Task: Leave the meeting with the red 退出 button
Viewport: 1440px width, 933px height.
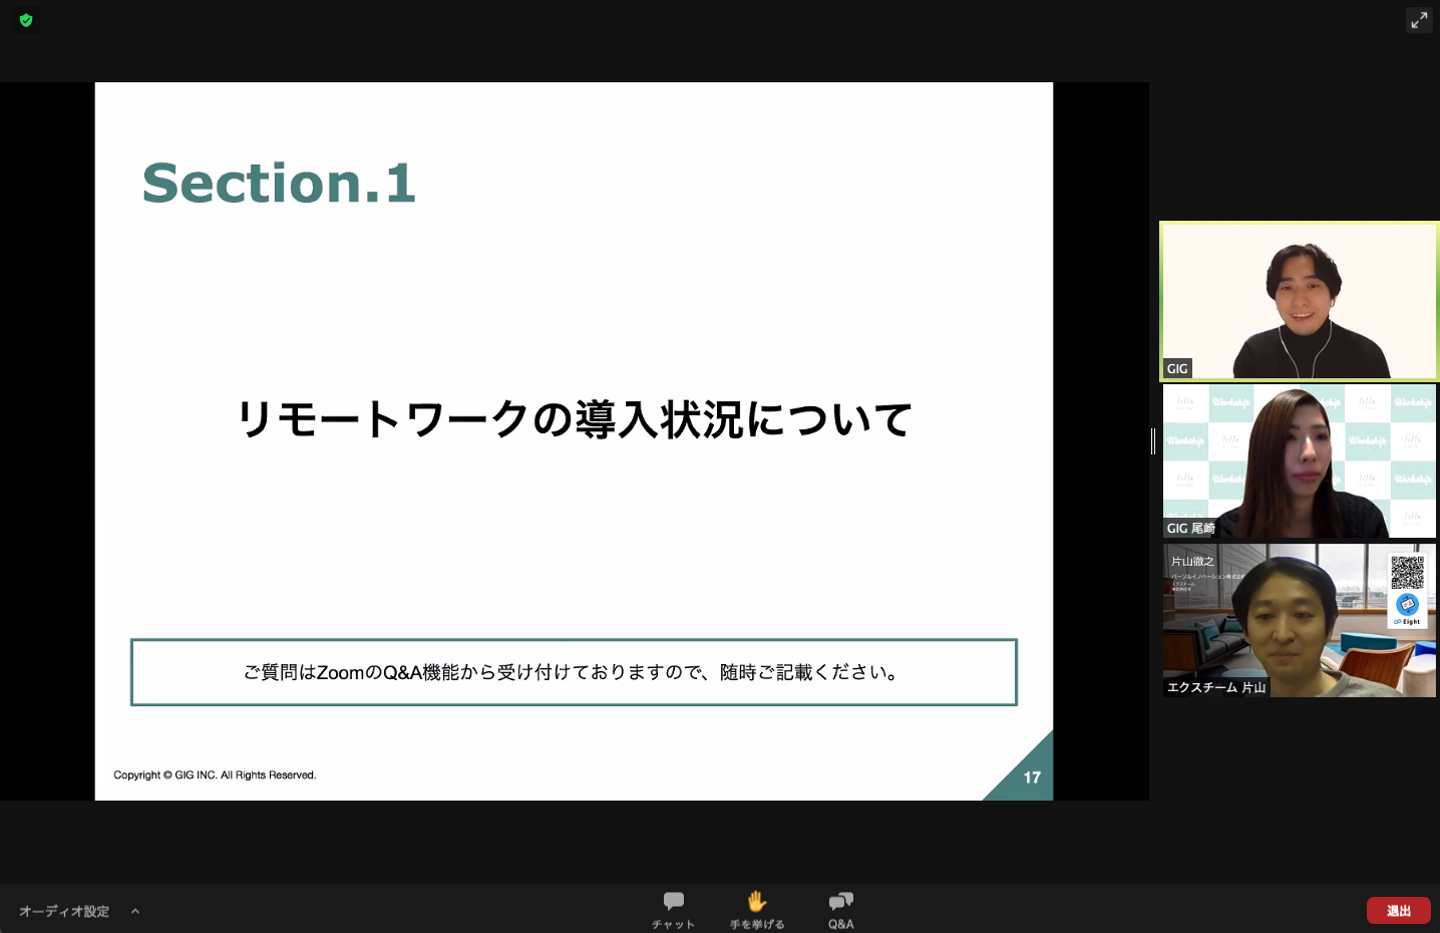Action: [x=1398, y=910]
